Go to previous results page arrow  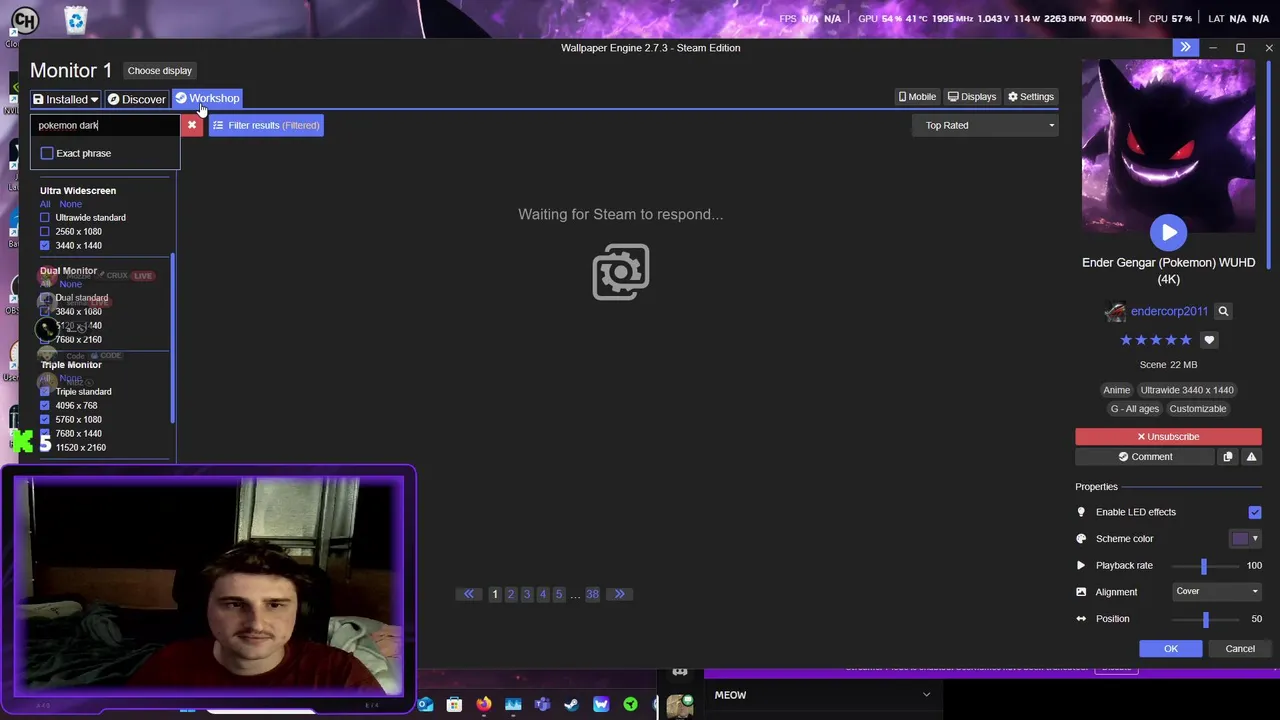tap(469, 594)
